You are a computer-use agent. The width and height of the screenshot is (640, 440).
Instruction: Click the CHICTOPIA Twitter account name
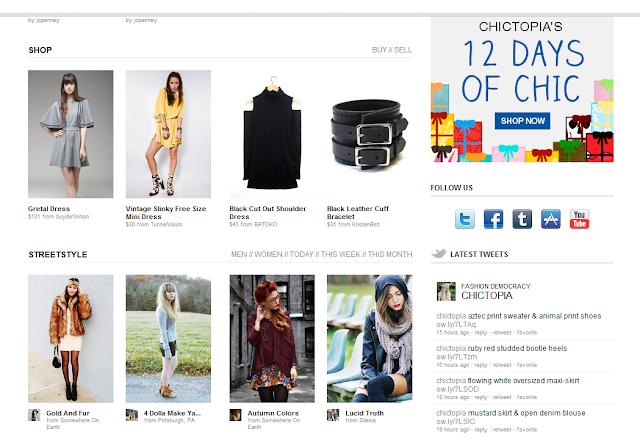tap(487, 296)
